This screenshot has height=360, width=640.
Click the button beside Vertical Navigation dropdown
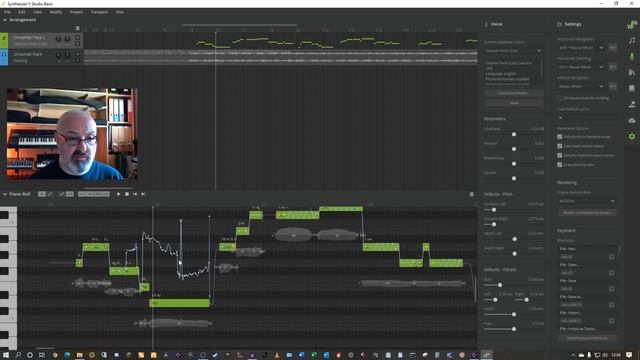612,87
